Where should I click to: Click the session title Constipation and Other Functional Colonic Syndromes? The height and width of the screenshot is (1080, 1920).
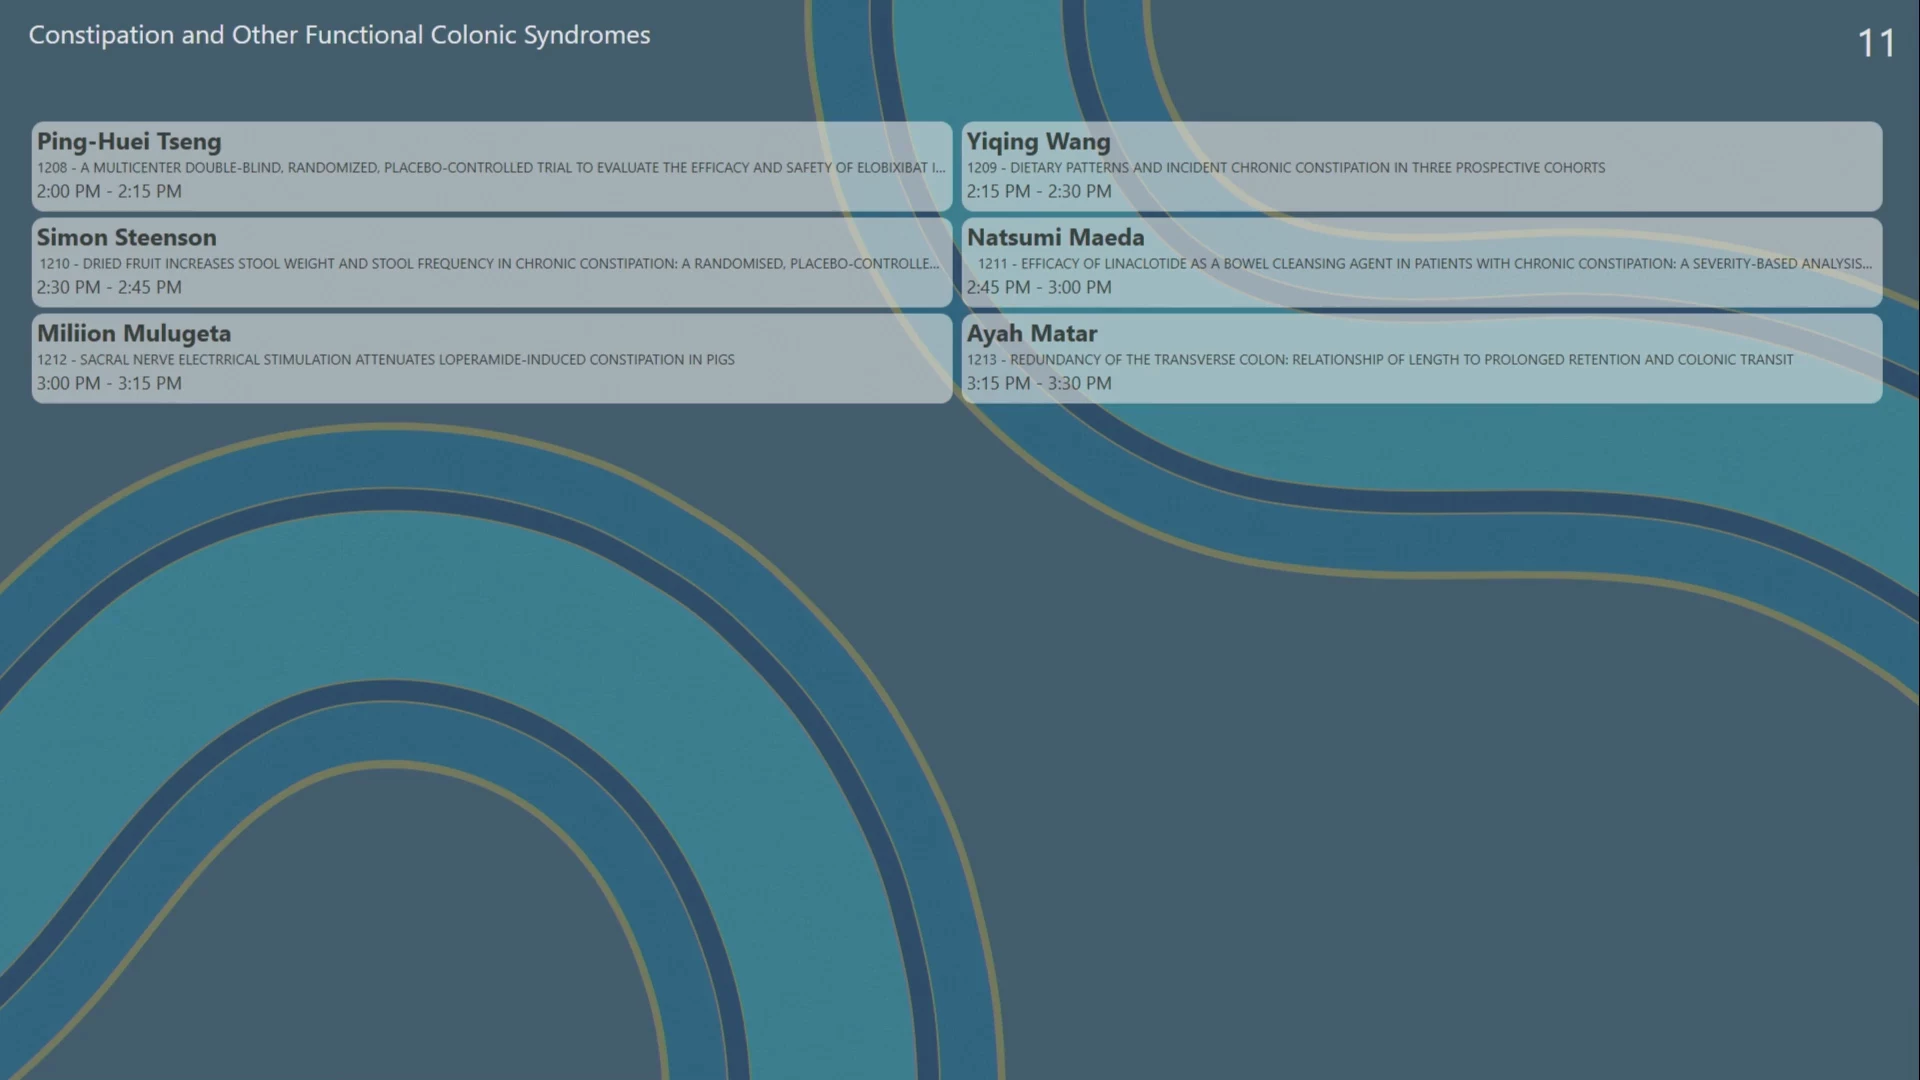[x=339, y=35]
